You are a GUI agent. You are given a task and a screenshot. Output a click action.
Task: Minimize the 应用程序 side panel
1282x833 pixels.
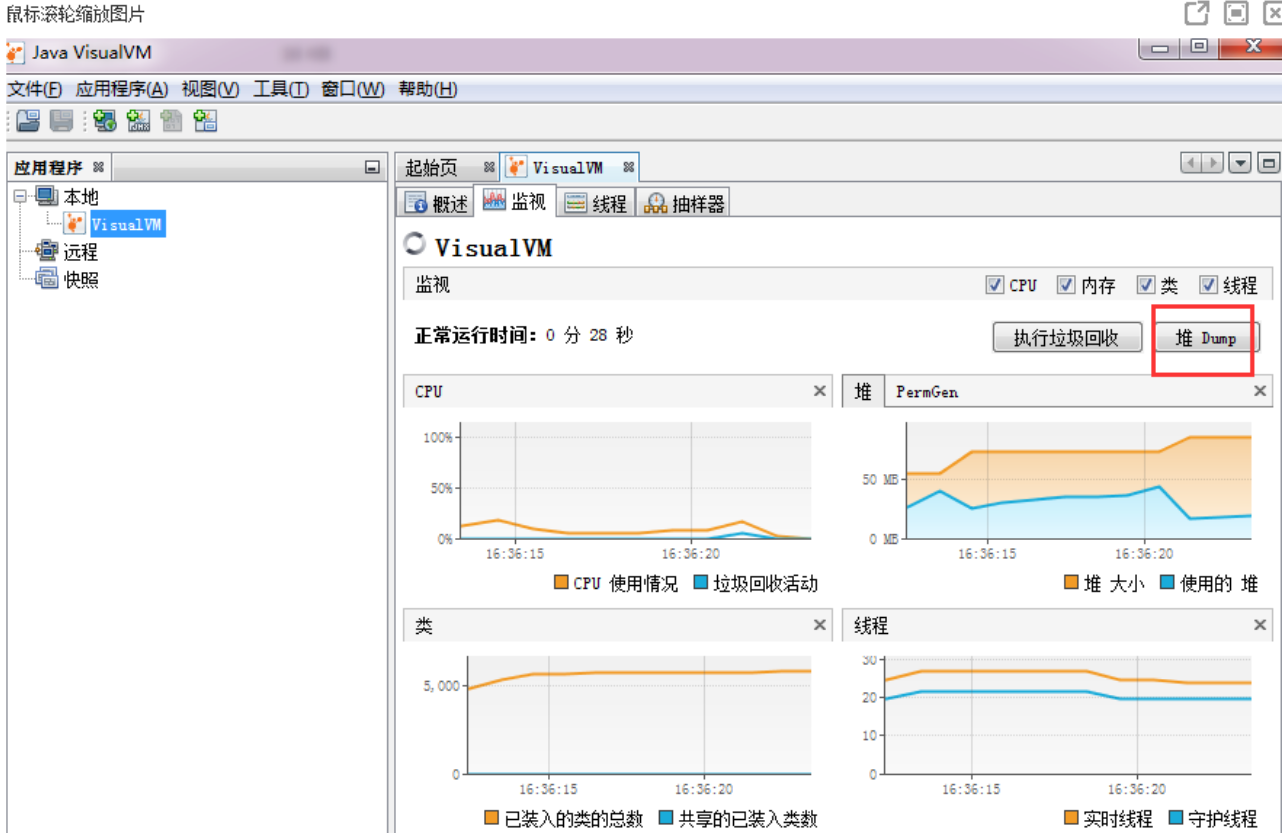[x=372, y=167]
